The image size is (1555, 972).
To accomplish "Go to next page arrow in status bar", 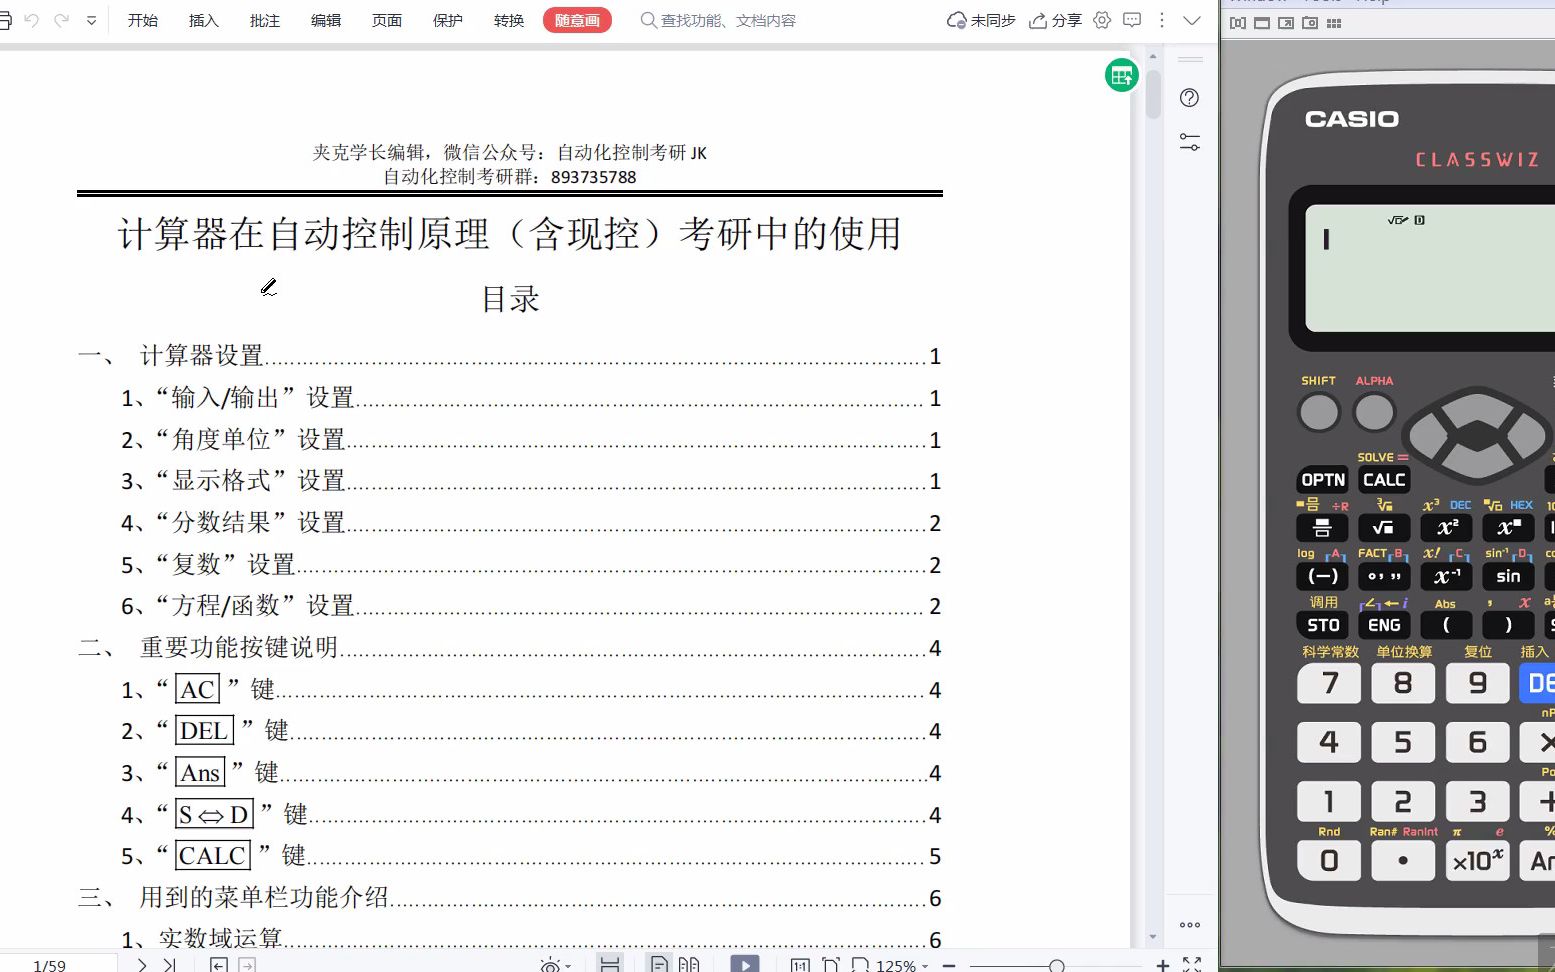I will tap(142, 965).
